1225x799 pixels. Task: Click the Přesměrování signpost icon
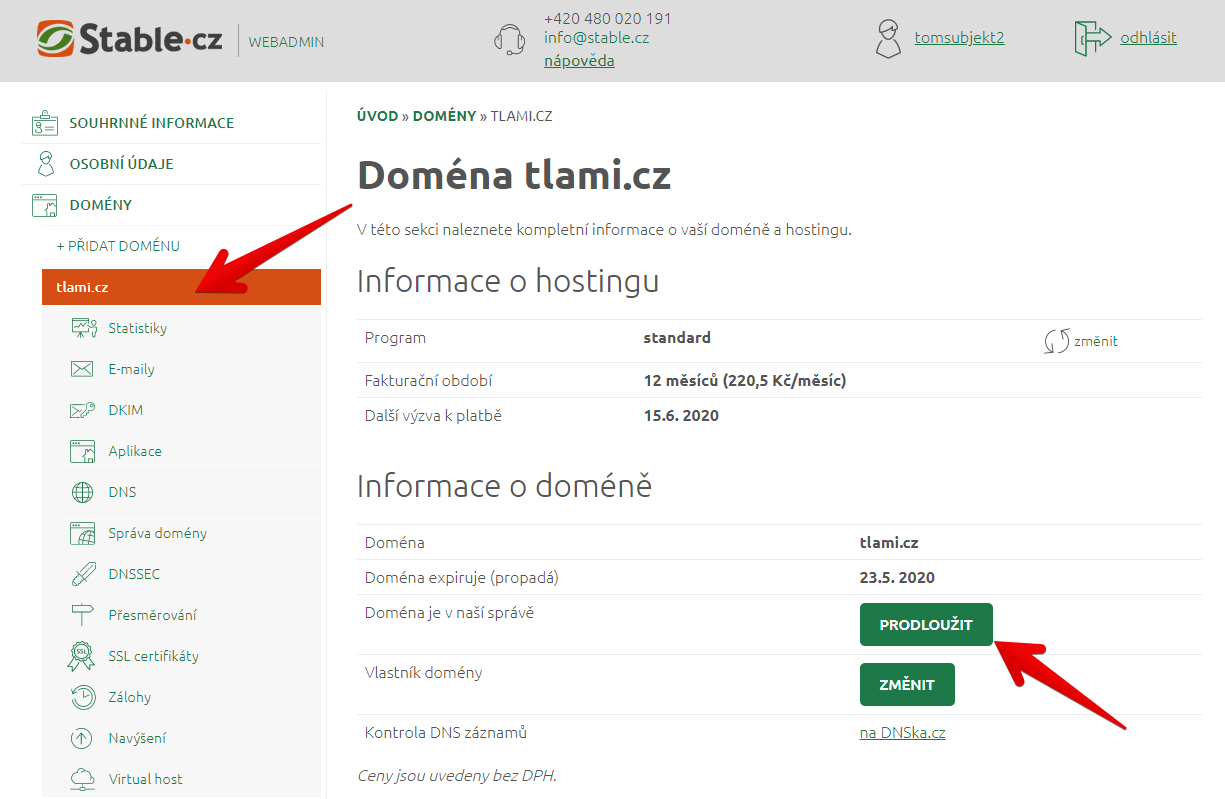pyautogui.click(x=82, y=615)
